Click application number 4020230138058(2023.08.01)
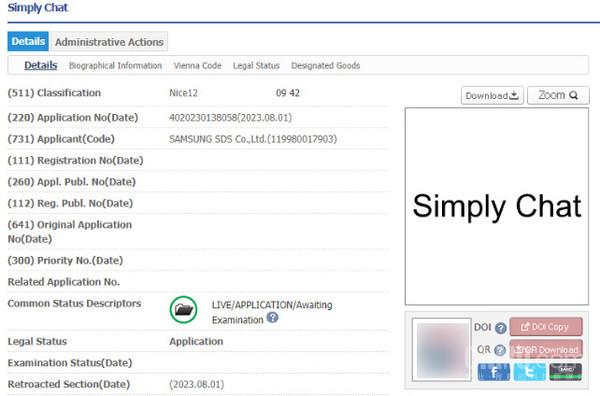 [230, 117]
